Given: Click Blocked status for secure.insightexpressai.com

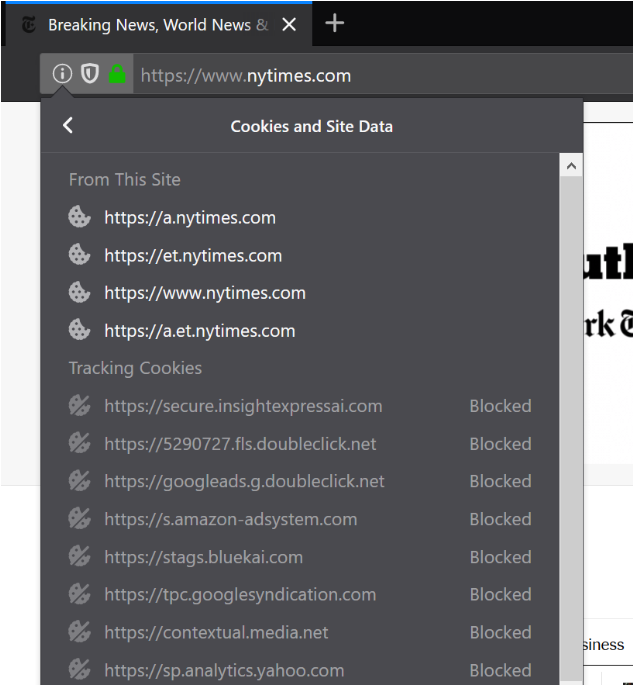Looking at the screenshot, I should click(500, 406).
